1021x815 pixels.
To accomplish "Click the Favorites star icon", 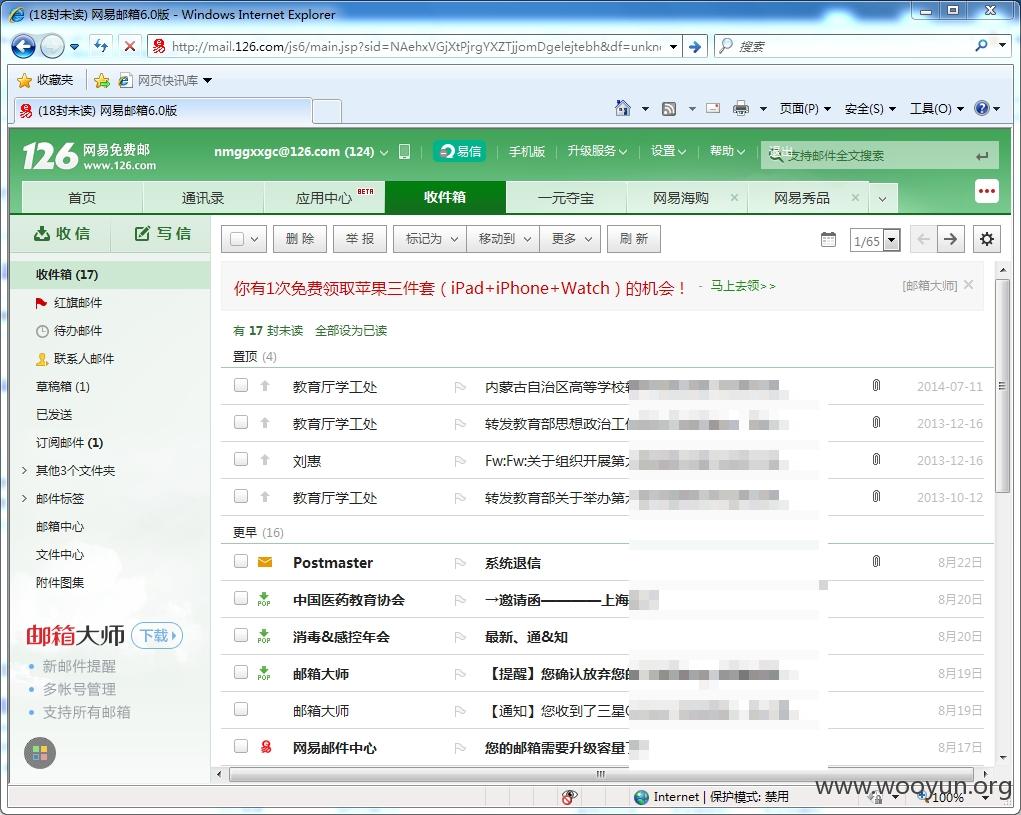I will coord(24,80).
